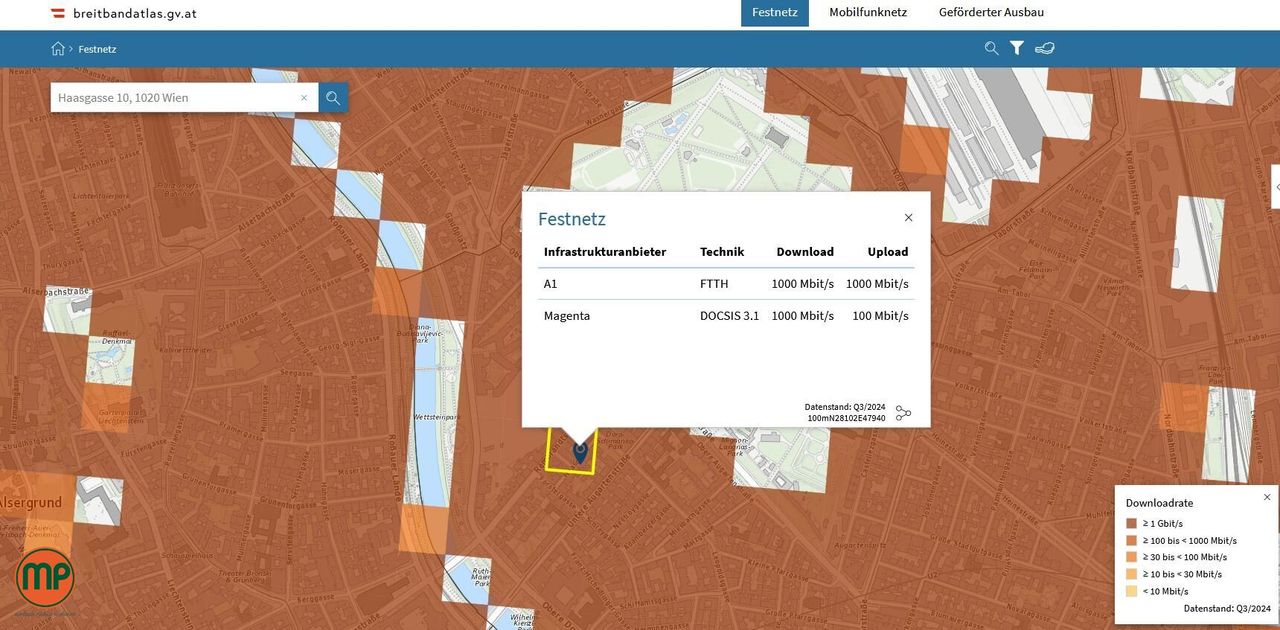
Task: Click the share icon in the Festnetz popup
Action: 903,413
